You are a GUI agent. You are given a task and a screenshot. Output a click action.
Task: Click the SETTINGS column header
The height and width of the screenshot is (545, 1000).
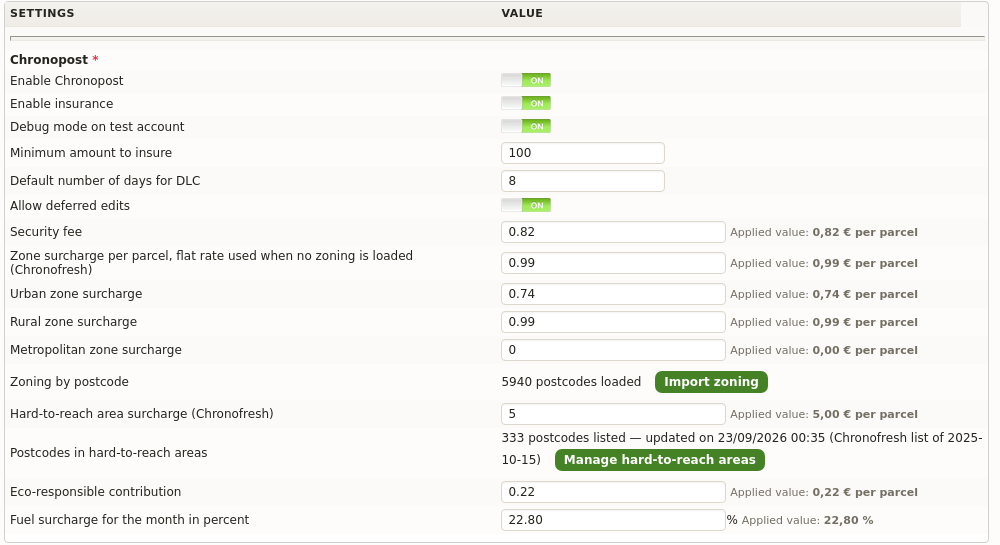42,13
